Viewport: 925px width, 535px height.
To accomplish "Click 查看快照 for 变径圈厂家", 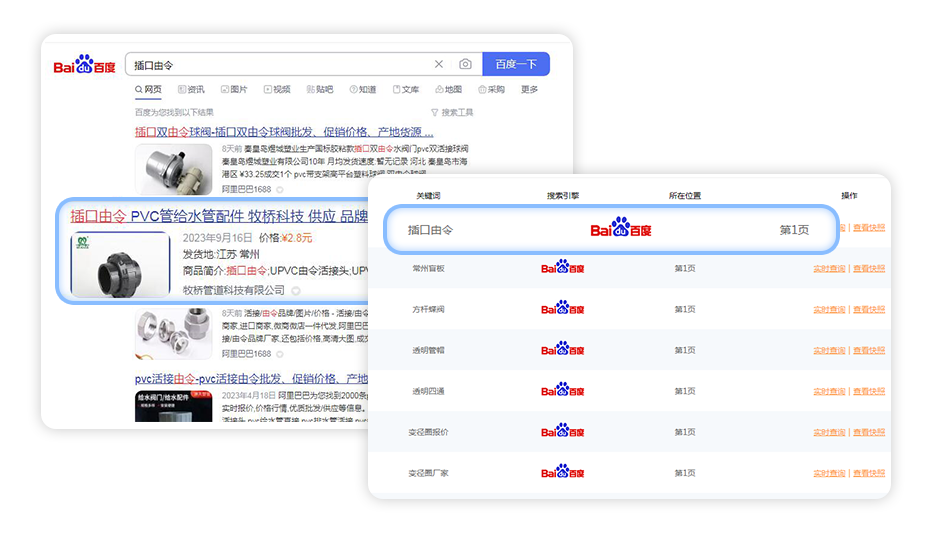I will pos(869,473).
